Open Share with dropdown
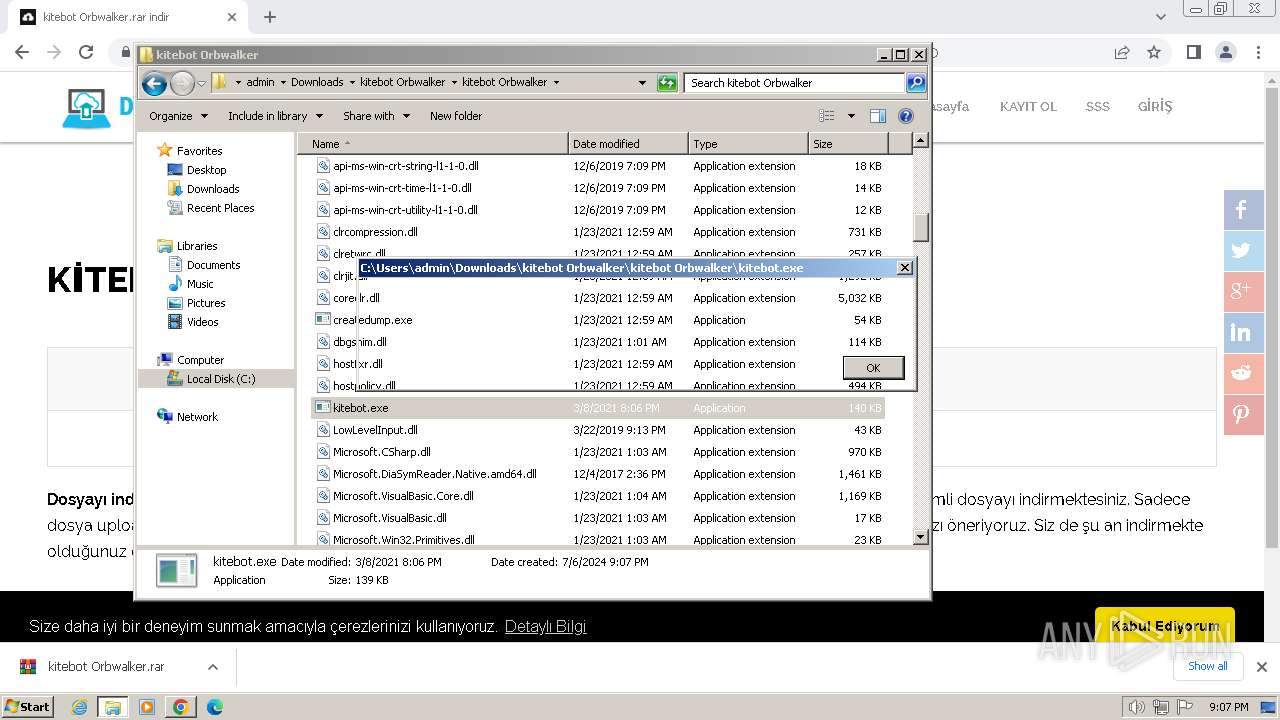1280x720 pixels. coord(376,116)
